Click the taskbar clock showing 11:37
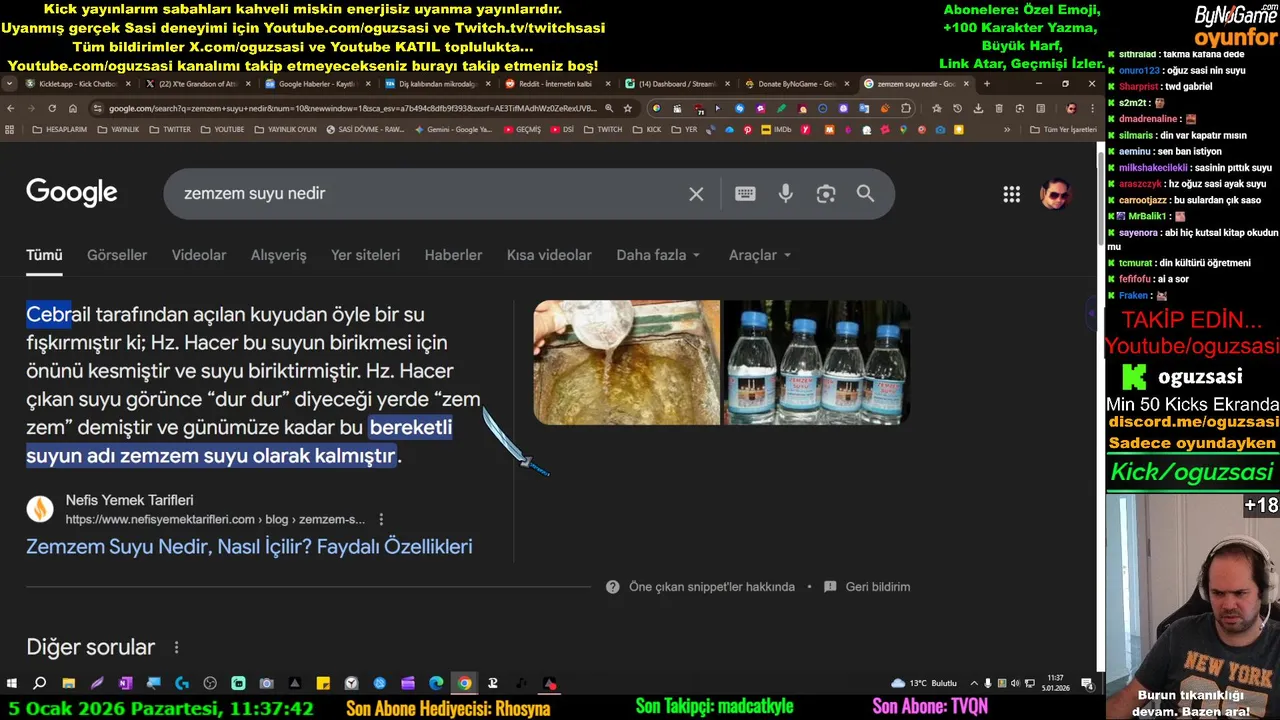 point(1055,683)
